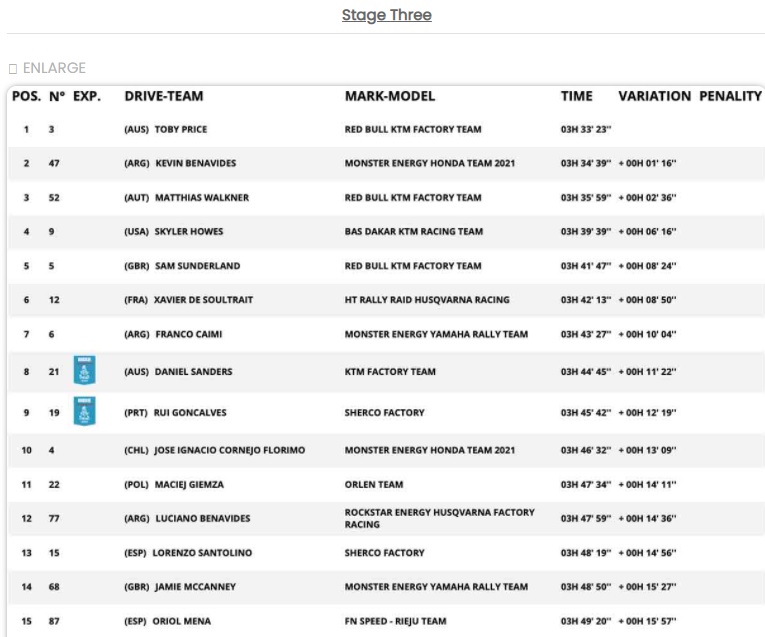The width and height of the screenshot is (765, 637).
Task: Click ROCKSTAR ENERGY HUSQVARNA FACTORY RACING cell
Action: [440, 518]
